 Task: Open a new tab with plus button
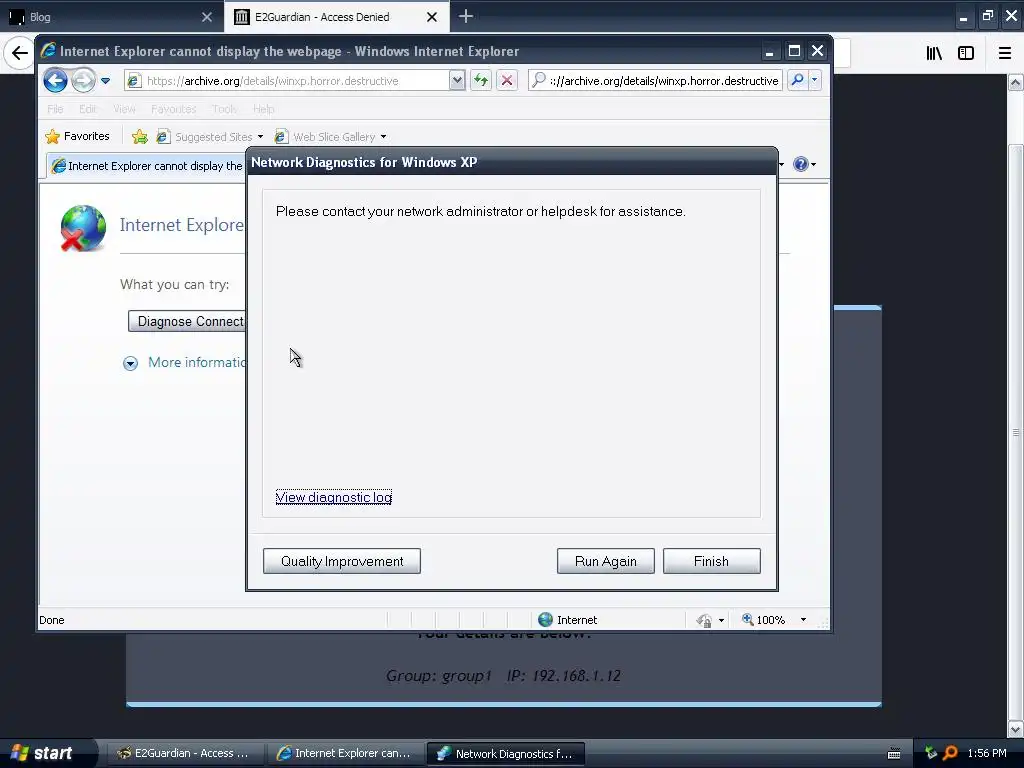[x=466, y=16]
